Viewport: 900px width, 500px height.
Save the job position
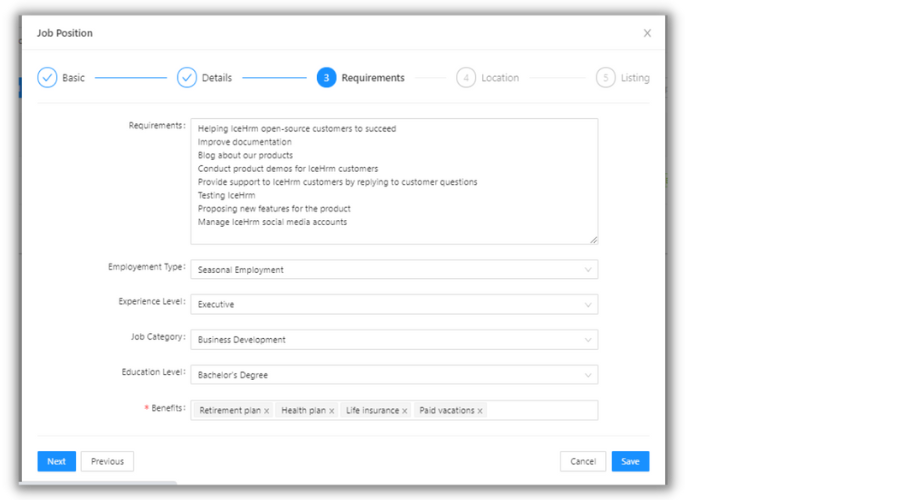tap(630, 461)
